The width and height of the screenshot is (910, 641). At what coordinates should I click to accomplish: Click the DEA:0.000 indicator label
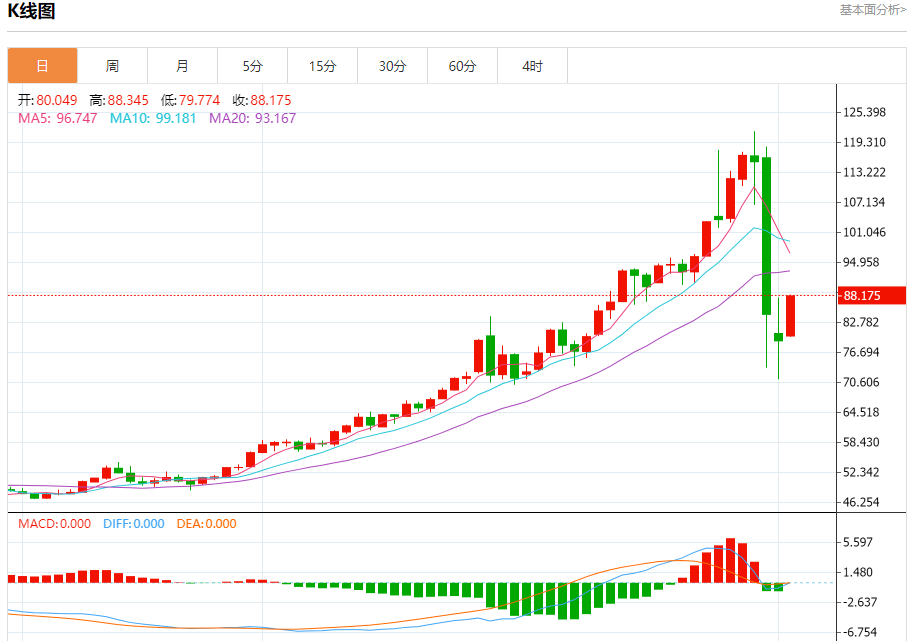[207, 524]
